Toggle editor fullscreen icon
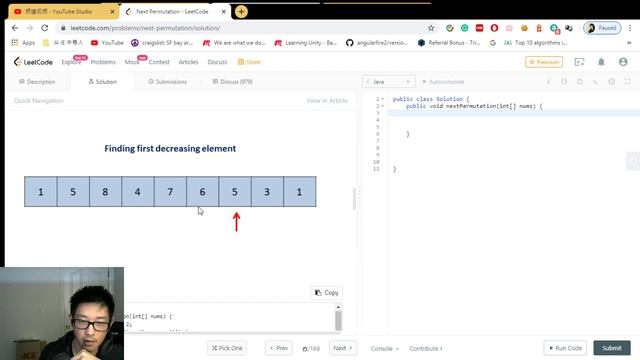640x360 pixels. coord(627,82)
